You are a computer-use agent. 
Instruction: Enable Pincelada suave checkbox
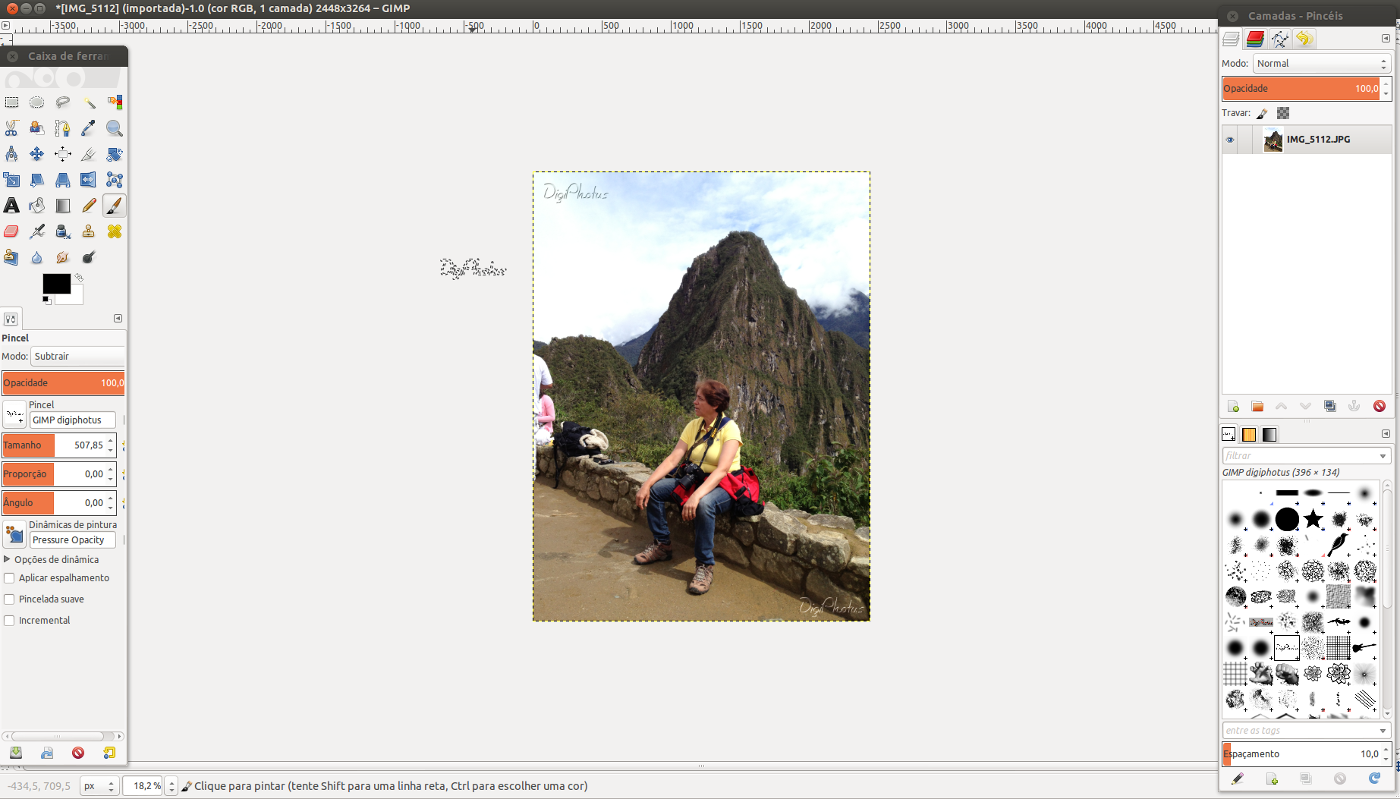[10, 599]
